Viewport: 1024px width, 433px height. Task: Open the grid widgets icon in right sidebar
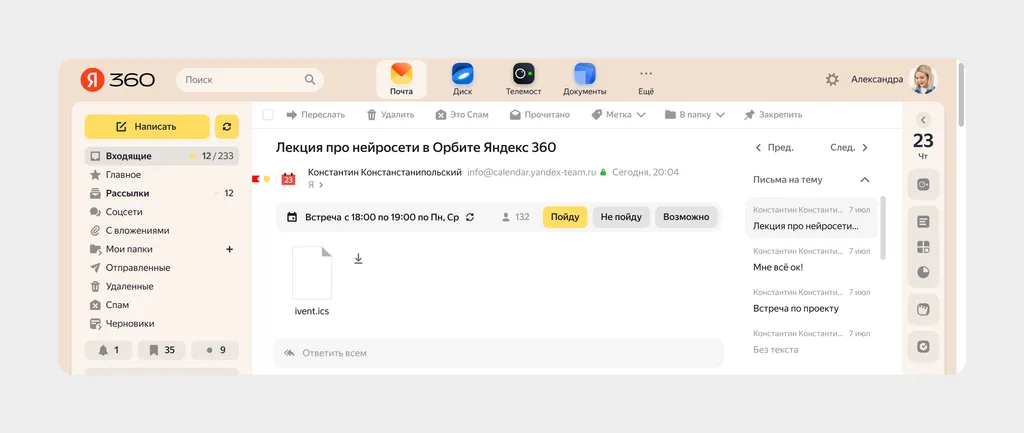tap(923, 248)
